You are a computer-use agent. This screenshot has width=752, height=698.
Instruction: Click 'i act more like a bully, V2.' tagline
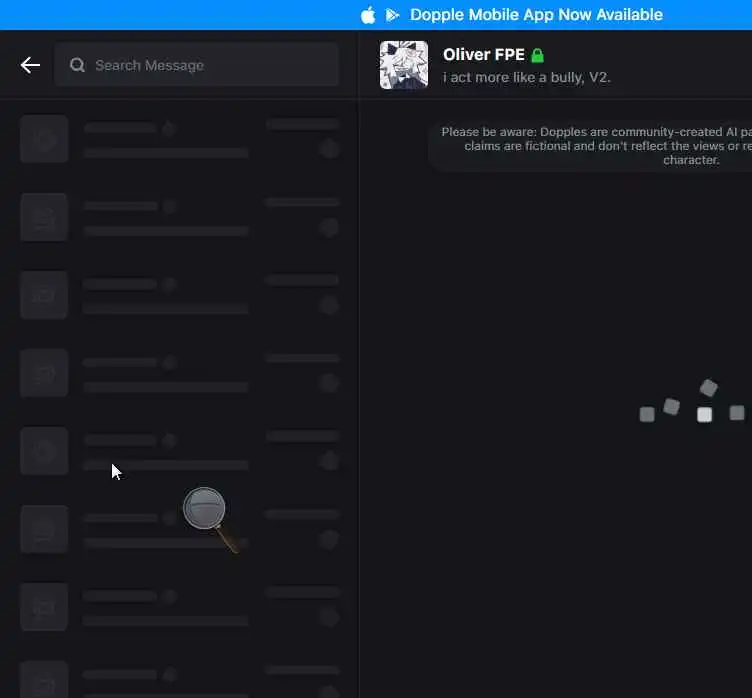coord(526,77)
